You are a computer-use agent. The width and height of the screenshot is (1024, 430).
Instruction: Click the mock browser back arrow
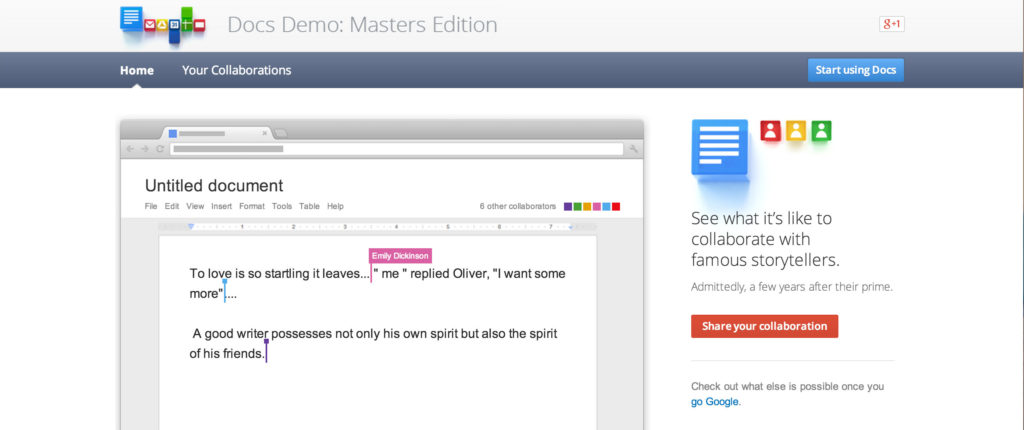(x=130, y=149)
